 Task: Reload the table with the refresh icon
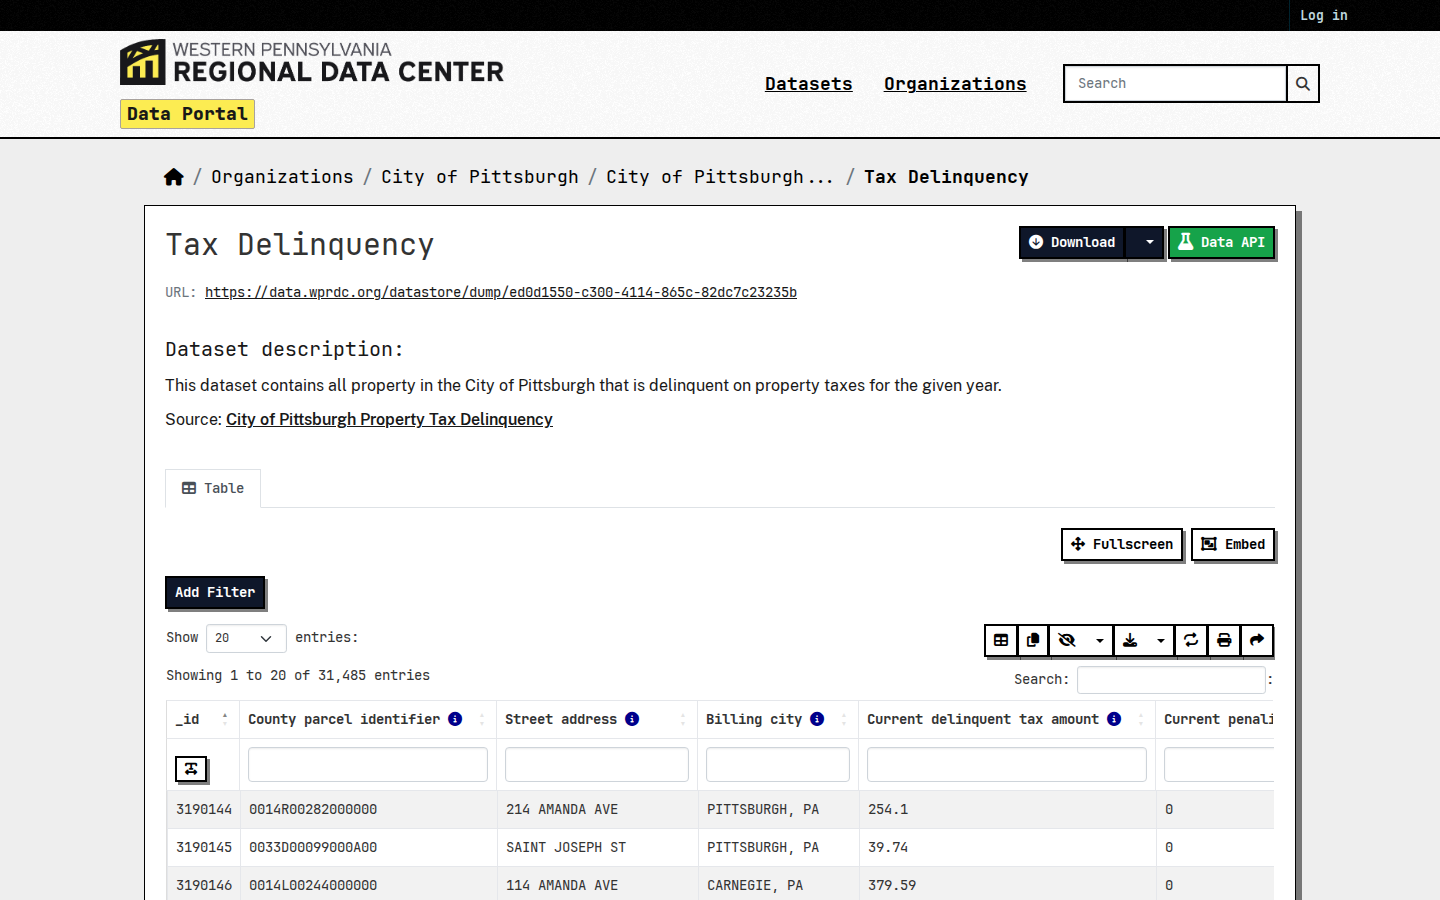coord(1191,640)
